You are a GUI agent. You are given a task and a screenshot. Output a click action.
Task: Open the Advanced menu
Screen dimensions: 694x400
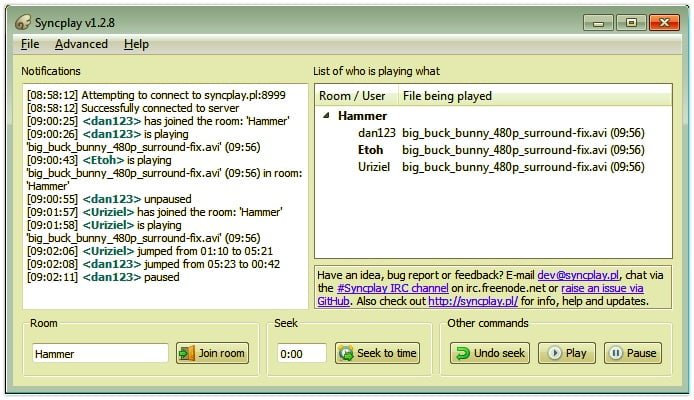(x=81, y=44)
